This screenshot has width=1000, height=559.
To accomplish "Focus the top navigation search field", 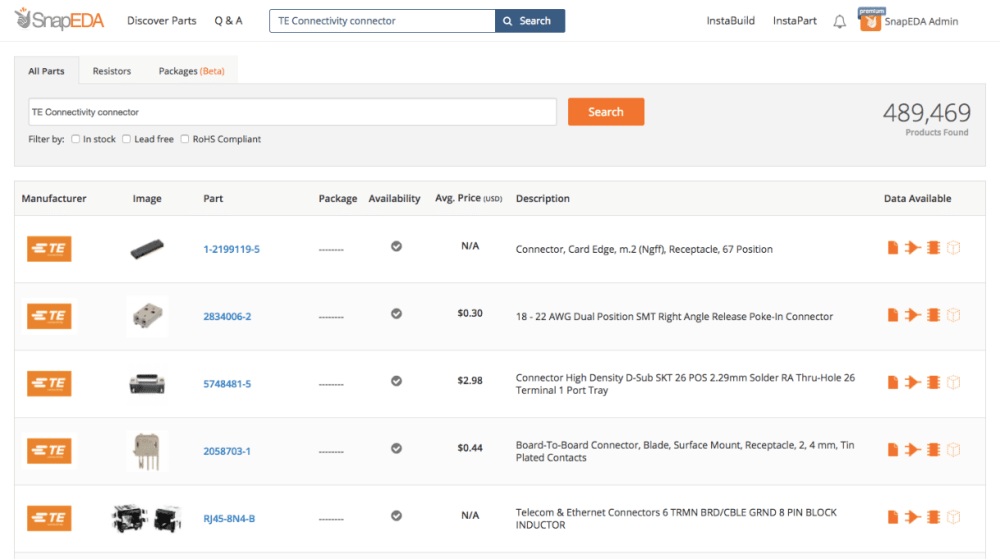I will [x=382, y=21].
